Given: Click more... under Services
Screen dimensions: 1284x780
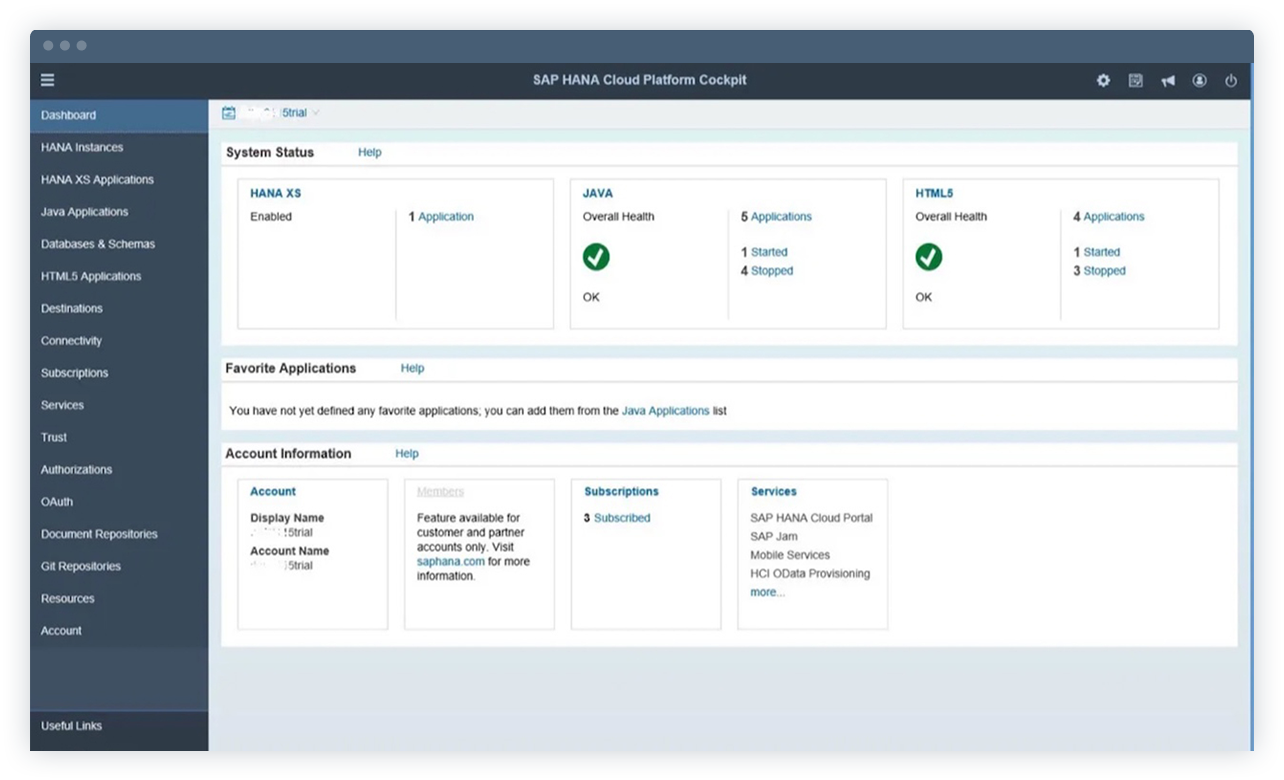Looking at the screenshot, I should click(766, 592).
